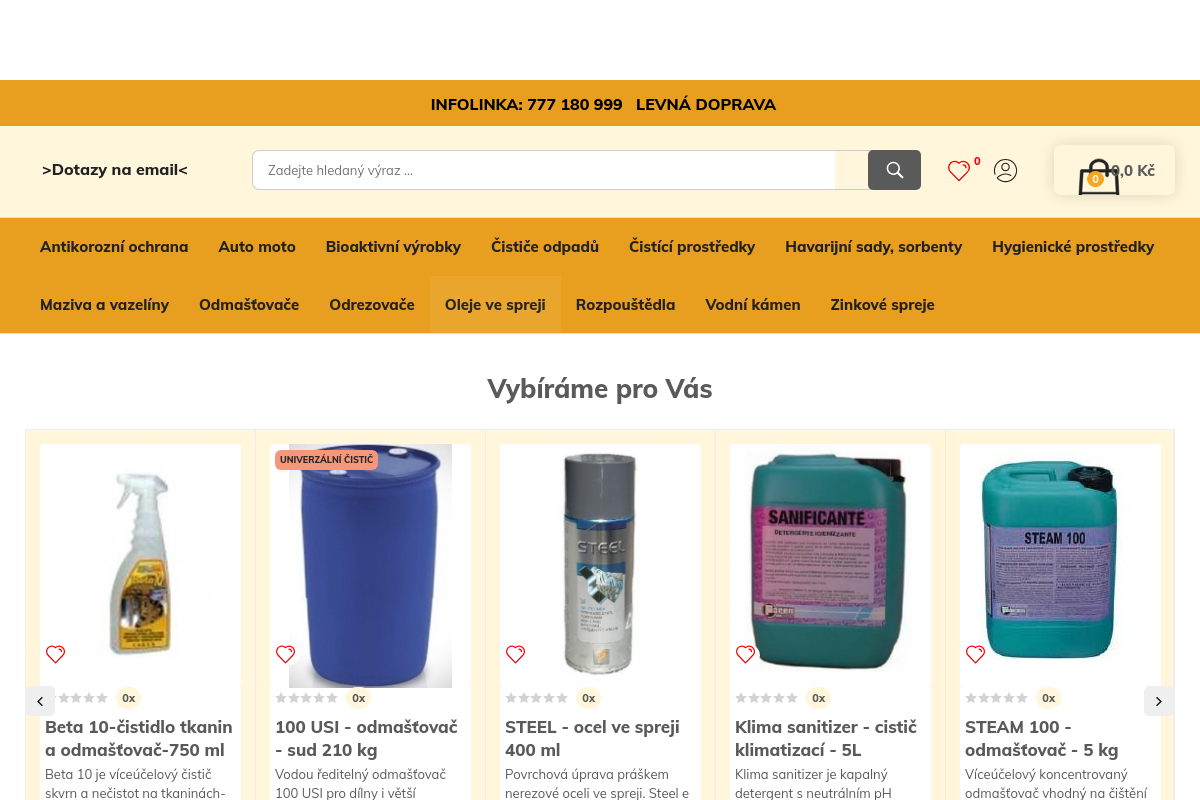Viewport: 1200px width, 800px height.
Task: Open the Oleje ve spreji category
Action: click(495, 304)
